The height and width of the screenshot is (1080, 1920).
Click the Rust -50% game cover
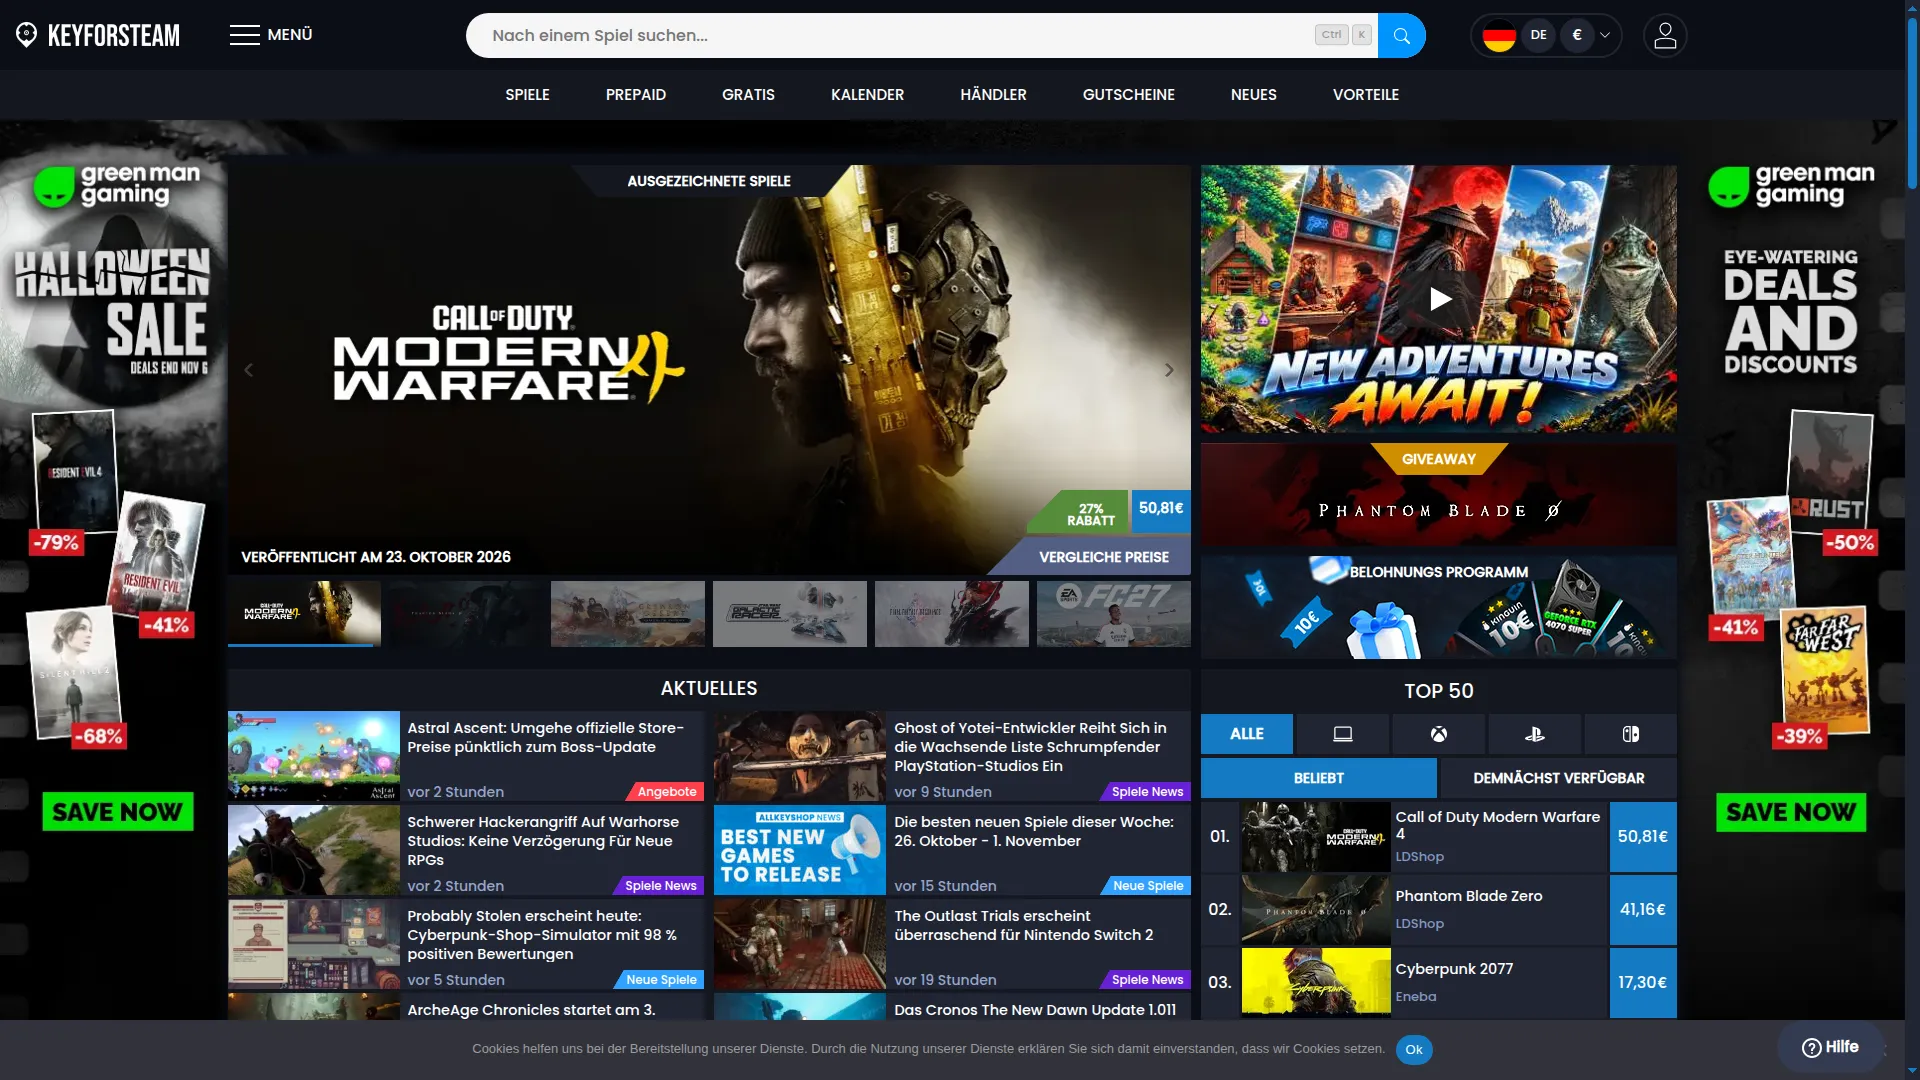pos(1829,473)
